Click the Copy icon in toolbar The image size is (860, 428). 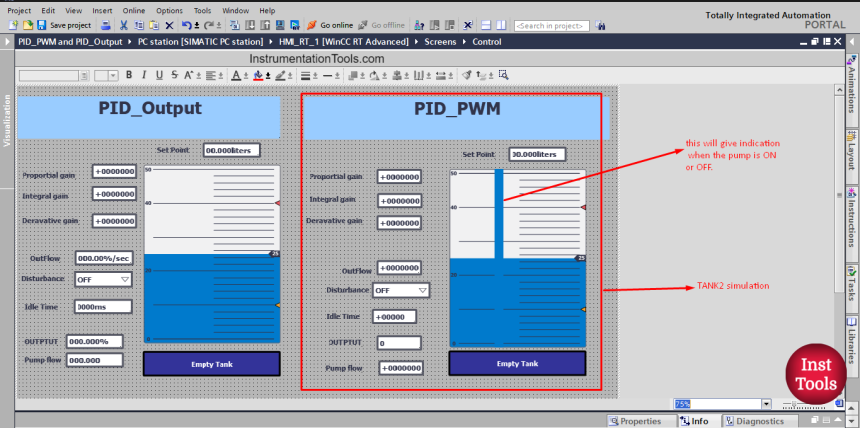[x=139, y=25]
